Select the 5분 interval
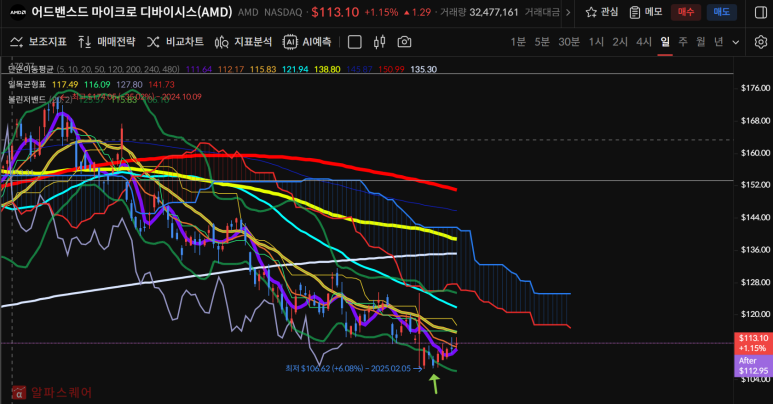This screenshot has width=773, height=404. pyautogui.click(x=542, y=42)
